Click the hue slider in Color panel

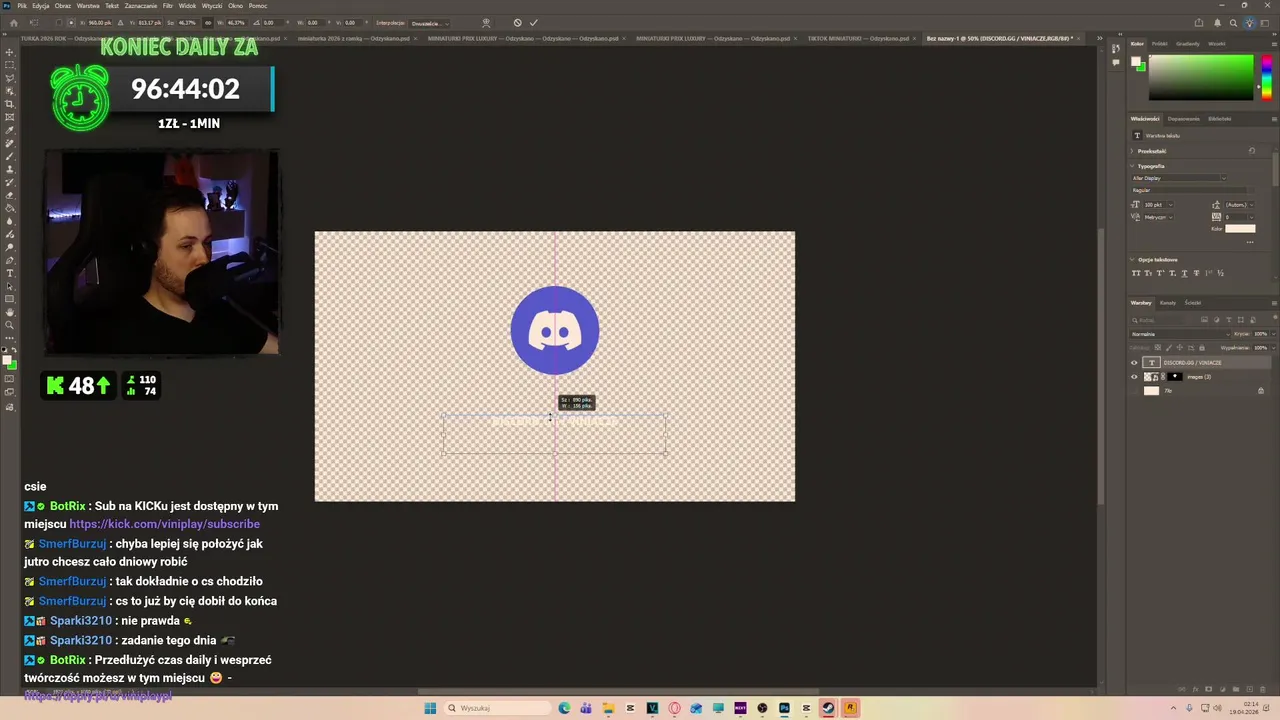click(x=1267, y=77)
